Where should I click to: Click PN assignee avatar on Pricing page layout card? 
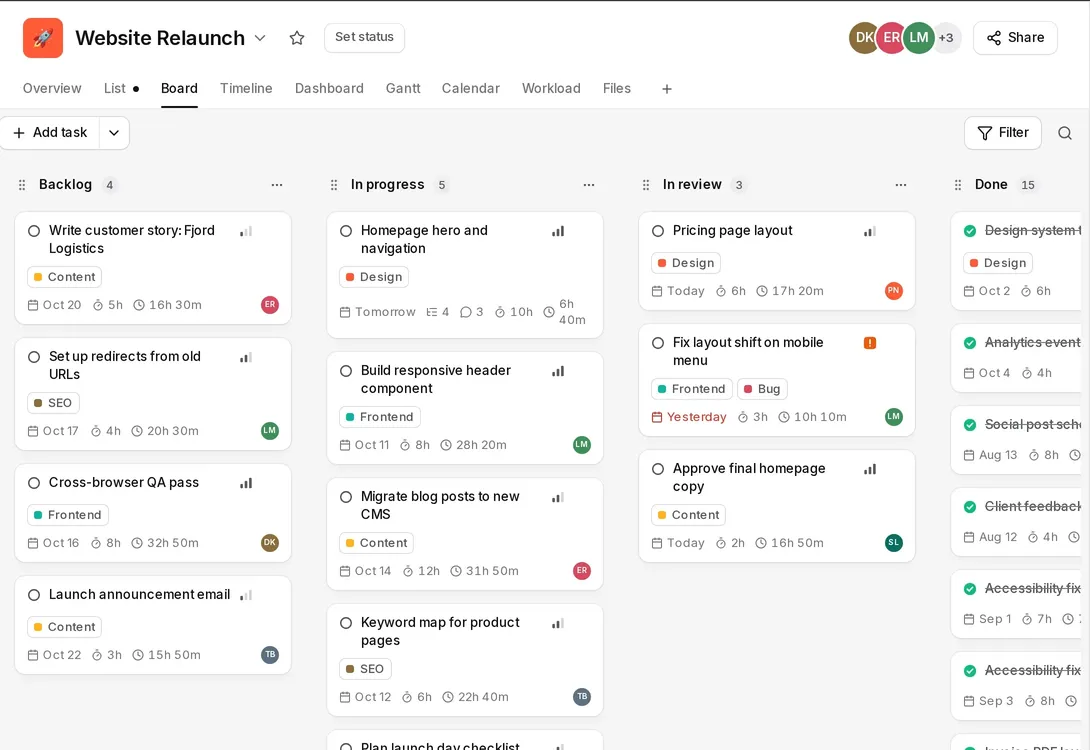(894, 291)
